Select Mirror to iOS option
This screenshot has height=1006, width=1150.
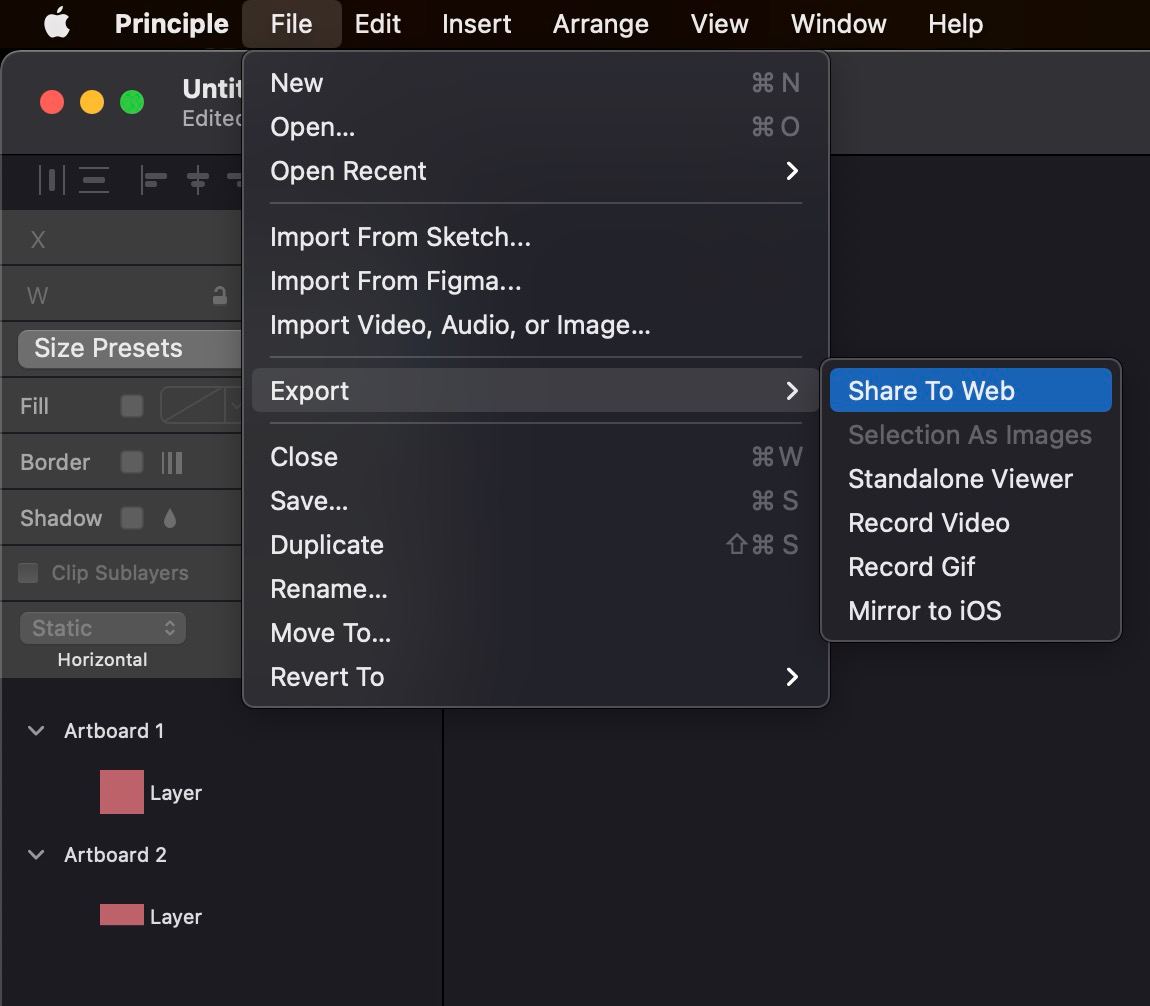click(x=970, y=611)
